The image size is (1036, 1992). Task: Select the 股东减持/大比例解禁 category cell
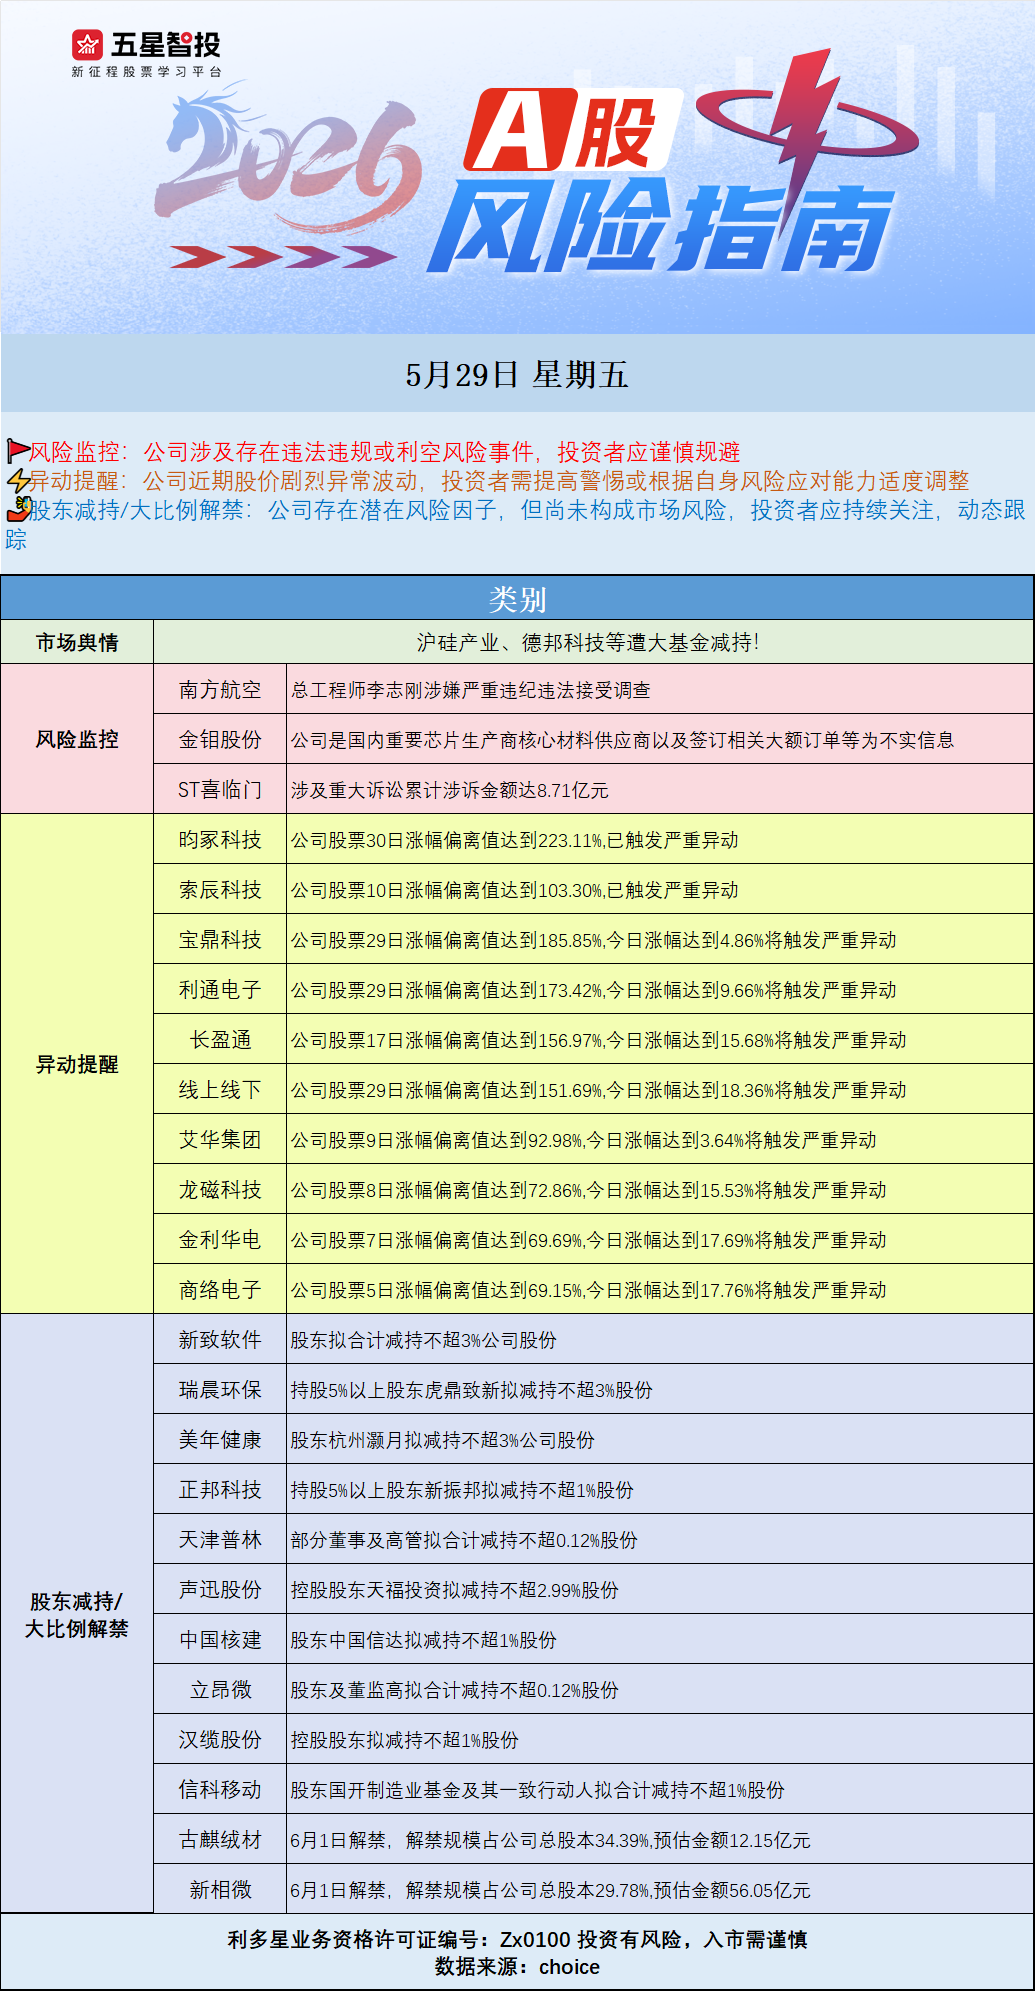point(77,1614)
